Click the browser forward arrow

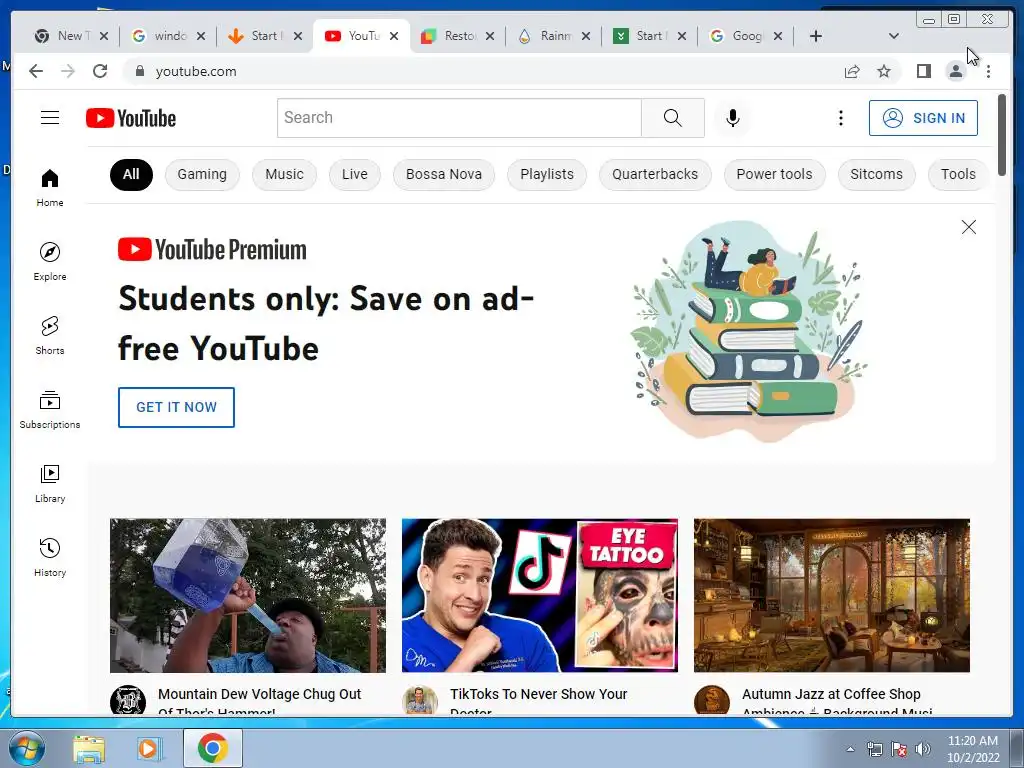pyautogui.click(x=68, y=71)
